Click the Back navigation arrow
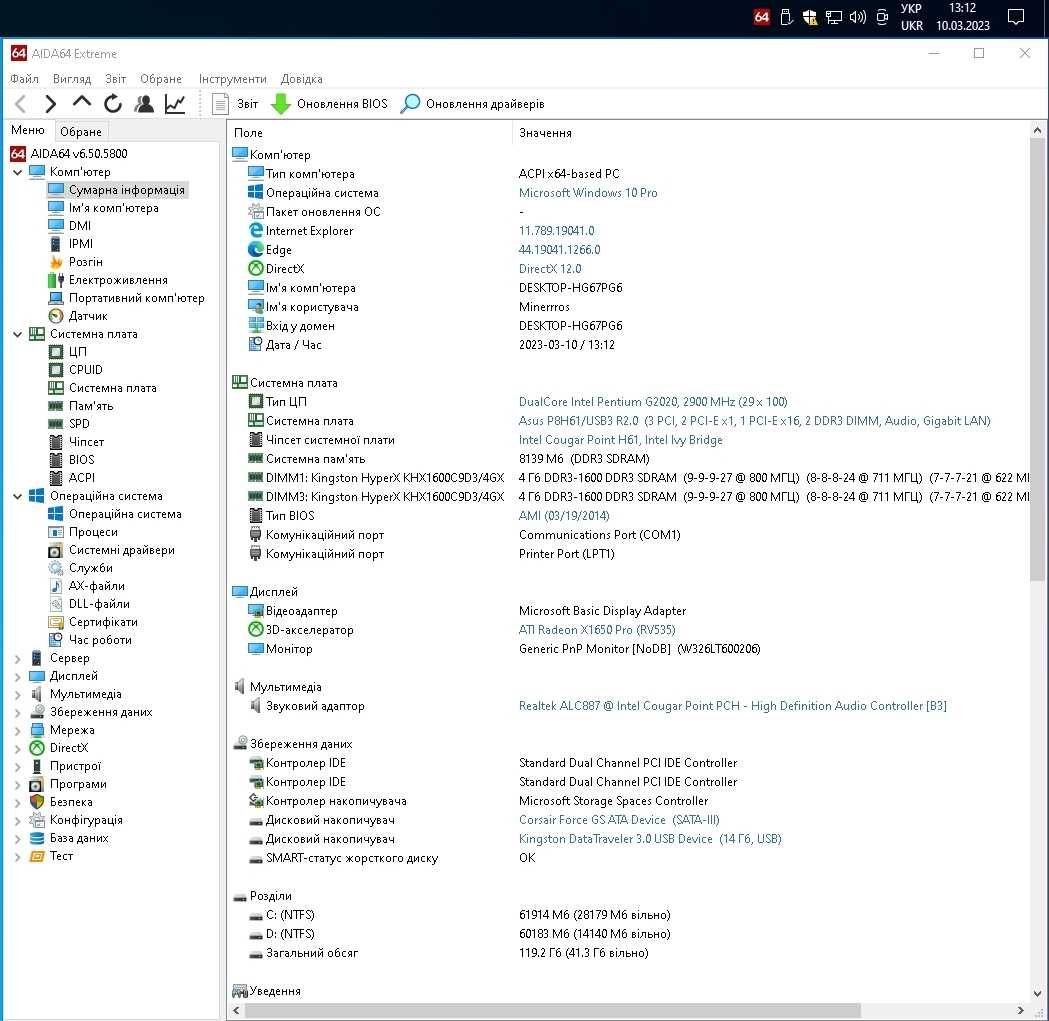Screen dimensions: 1049x1021 20,104
